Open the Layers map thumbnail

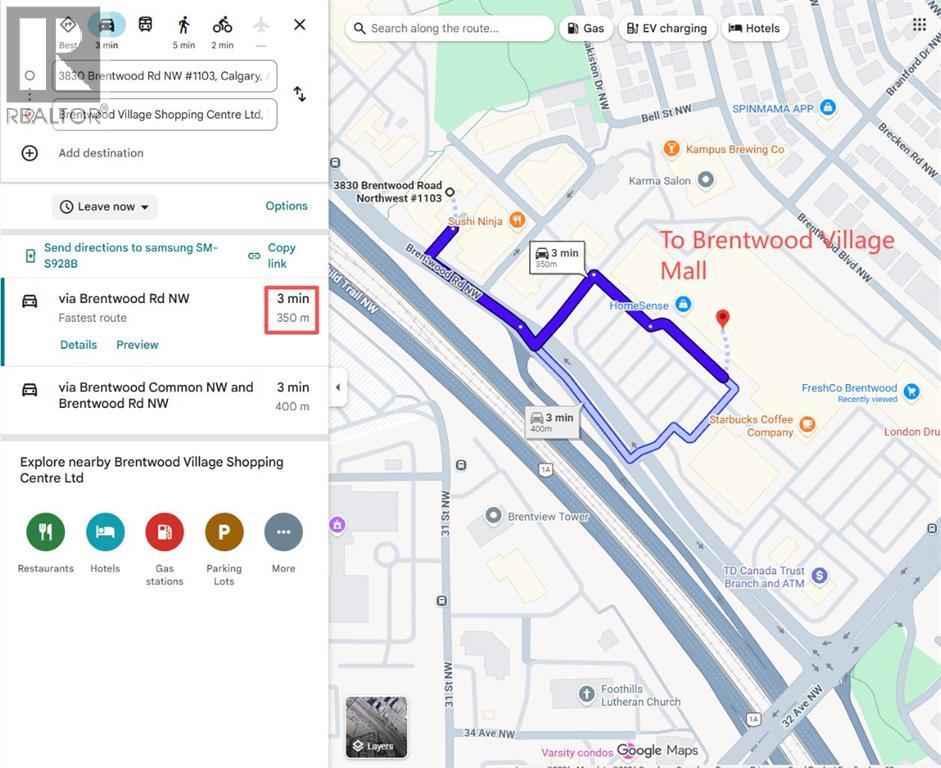point(377,727)
